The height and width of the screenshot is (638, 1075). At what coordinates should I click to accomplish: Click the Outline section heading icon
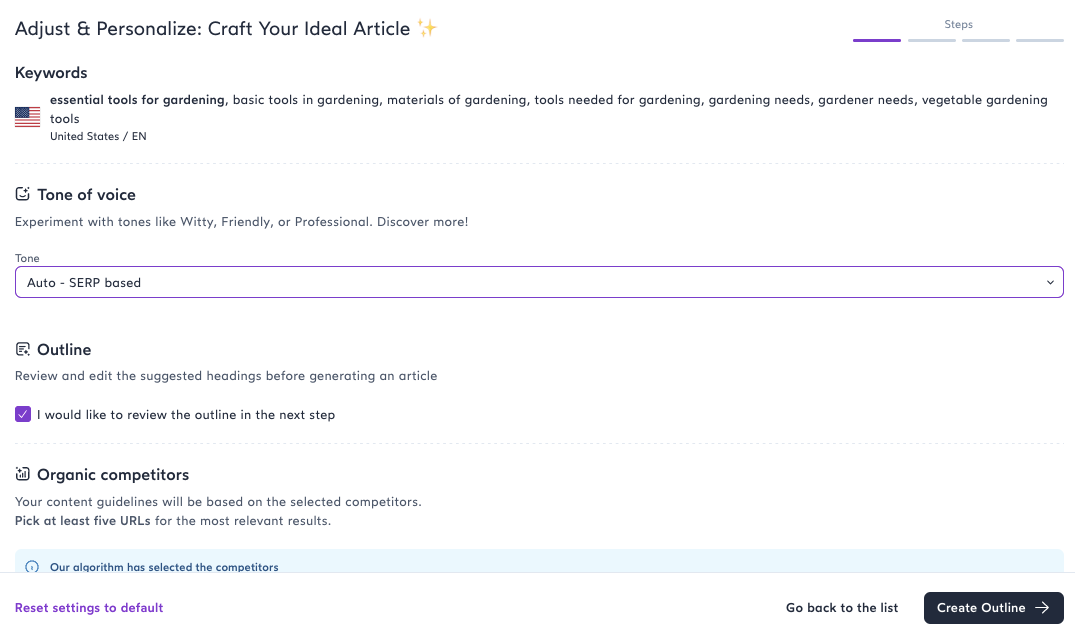pyautogui.click(x=23, y=349)
